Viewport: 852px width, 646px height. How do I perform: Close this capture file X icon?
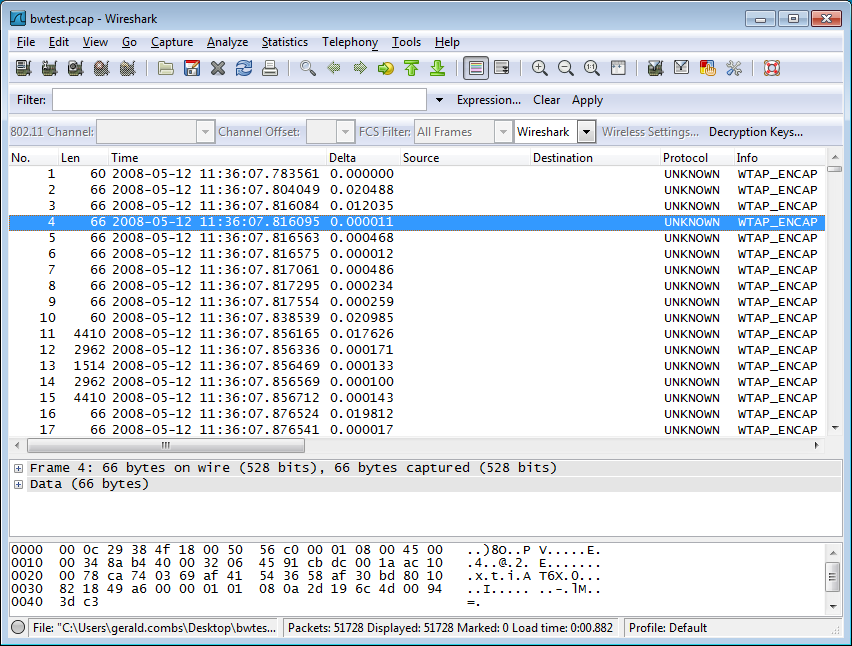218,68
